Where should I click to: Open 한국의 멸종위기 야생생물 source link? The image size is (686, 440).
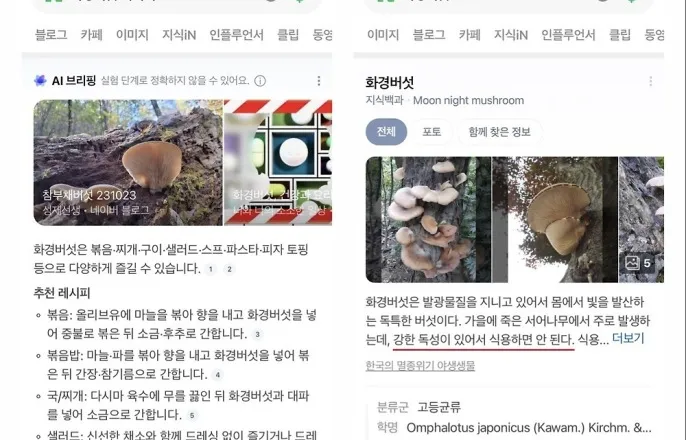[x=420, y=366]
